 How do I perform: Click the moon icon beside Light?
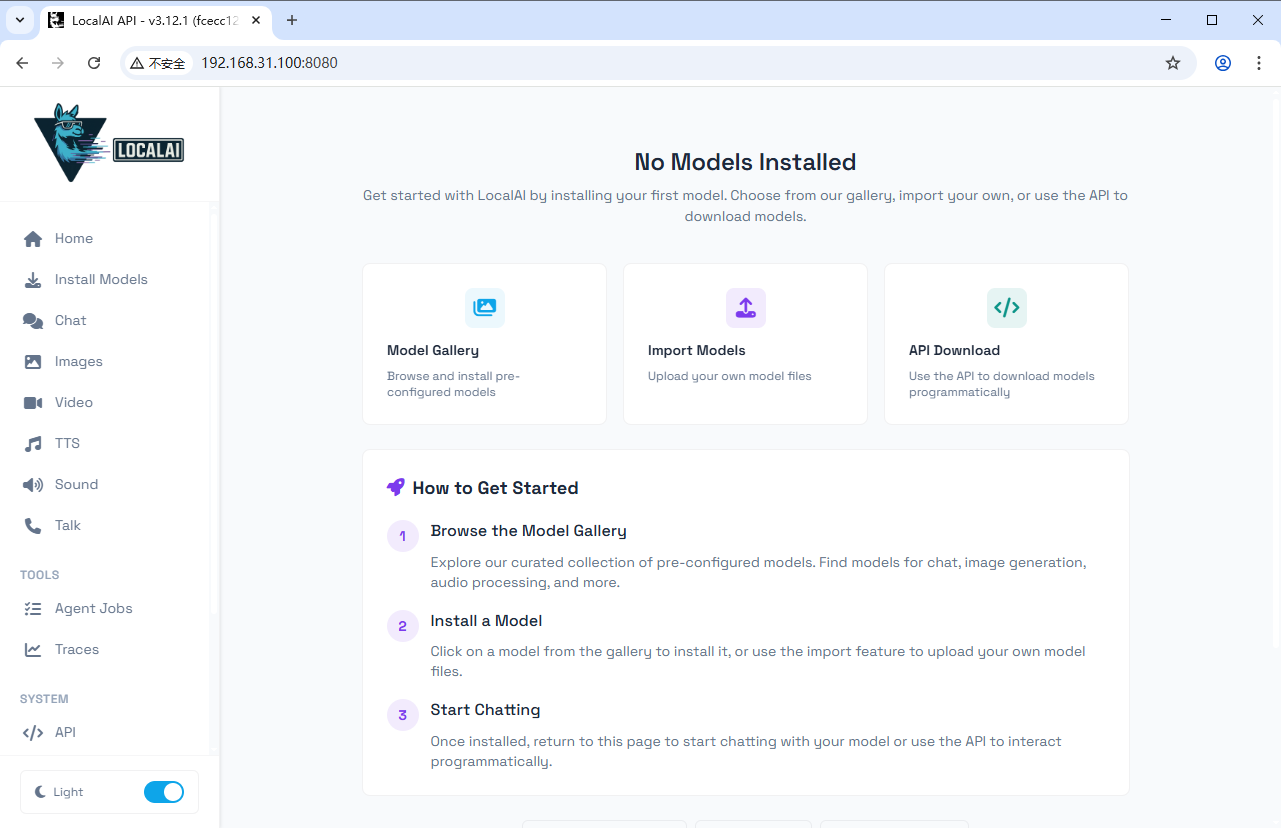click(x=40, y=792)
